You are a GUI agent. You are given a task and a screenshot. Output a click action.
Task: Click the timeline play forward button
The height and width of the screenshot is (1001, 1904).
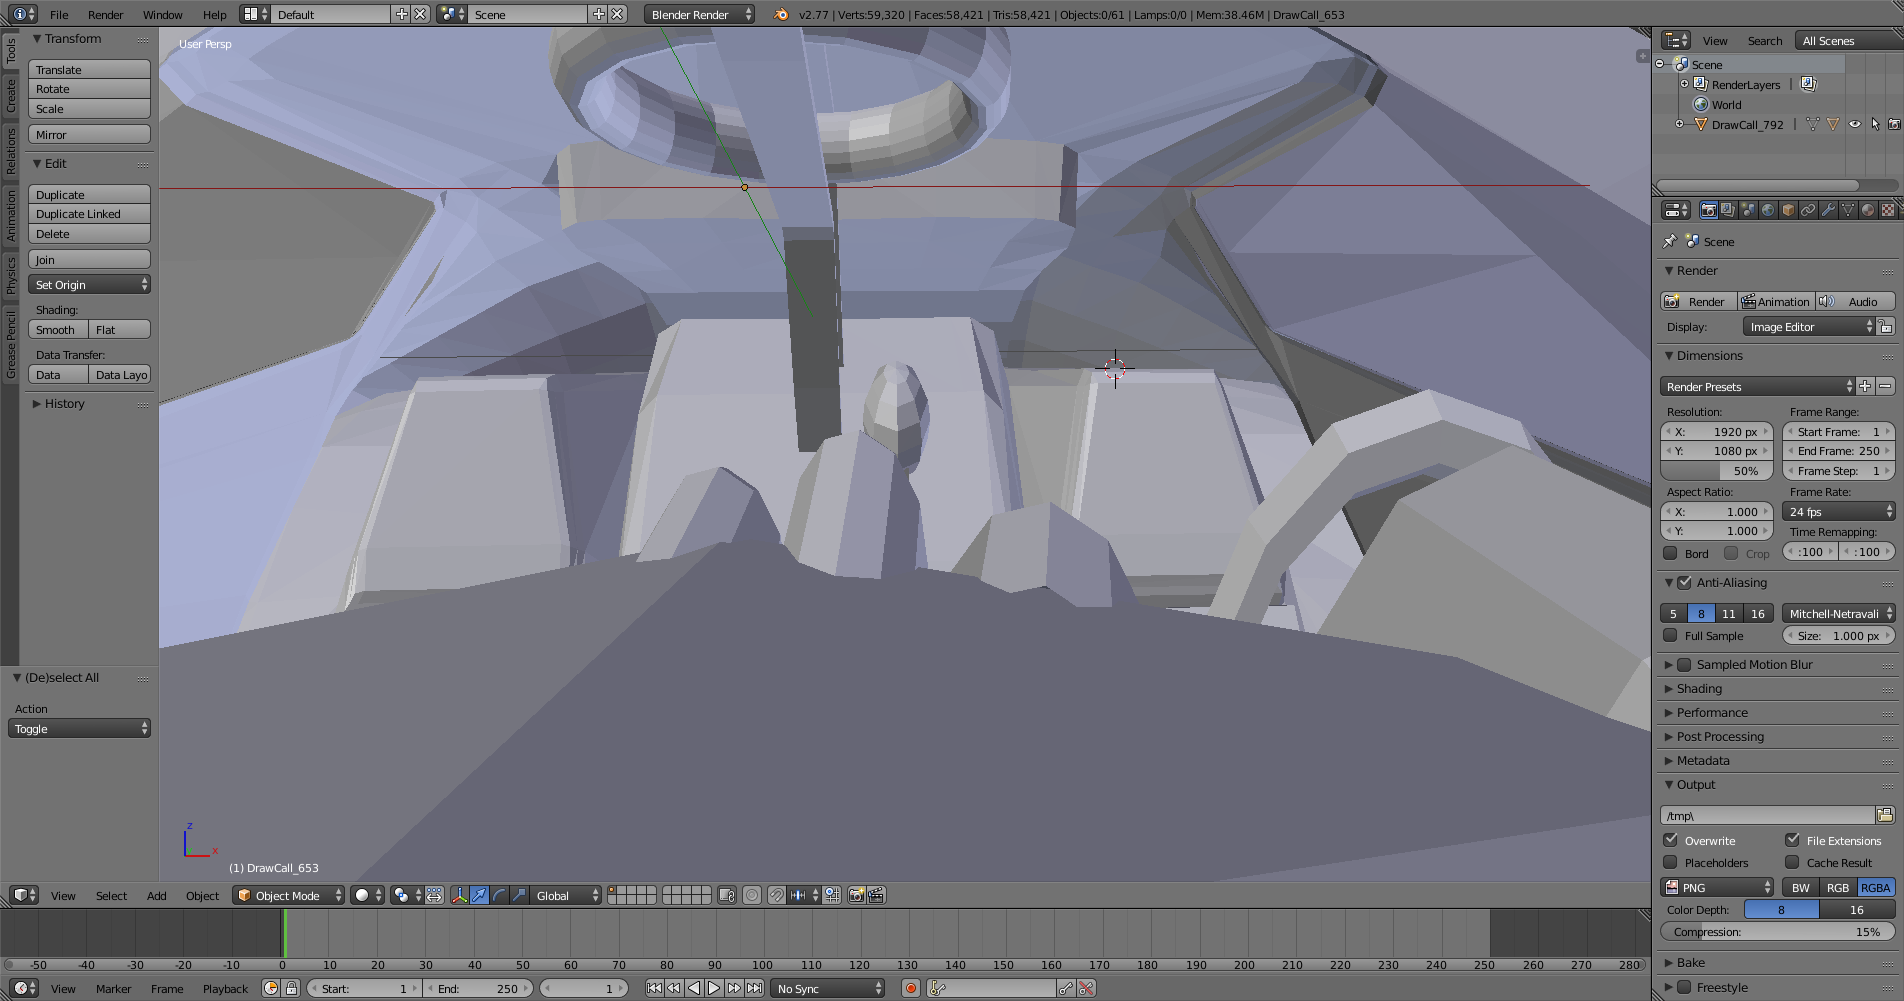pos(714,988)
